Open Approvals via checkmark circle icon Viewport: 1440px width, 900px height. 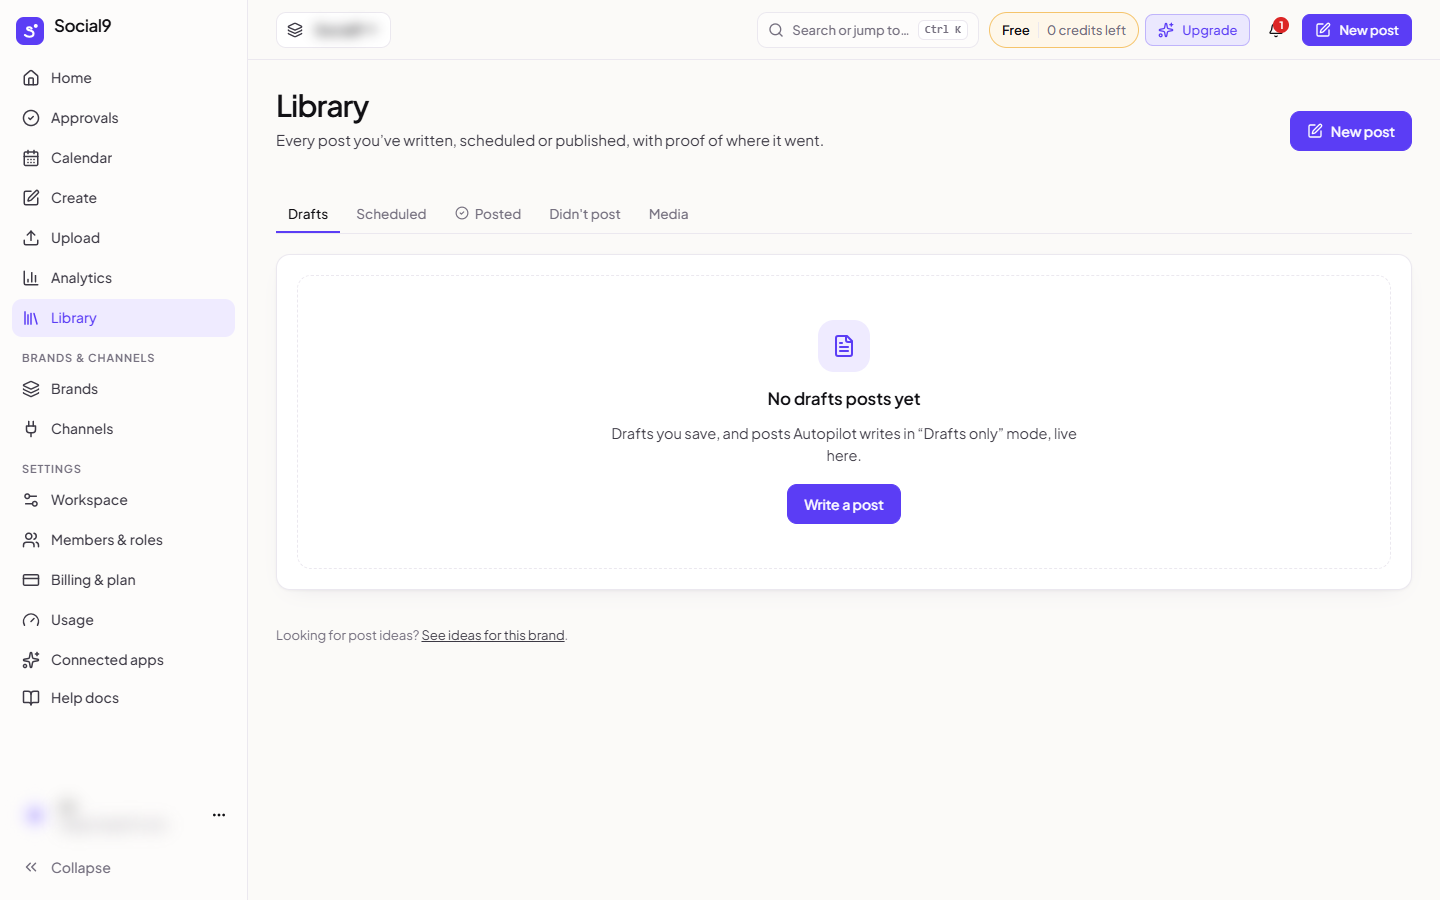31,118
